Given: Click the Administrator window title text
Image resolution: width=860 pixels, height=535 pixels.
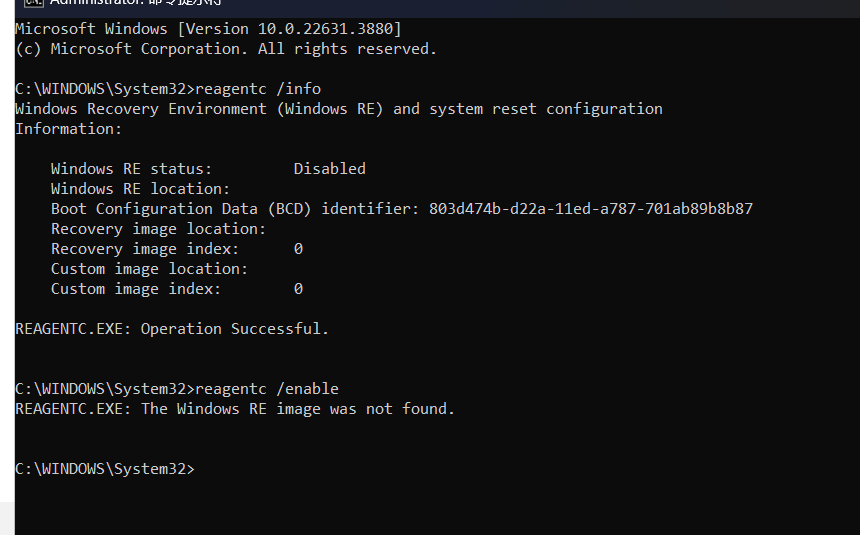Looking at the screenshot, I should [135, 2].
